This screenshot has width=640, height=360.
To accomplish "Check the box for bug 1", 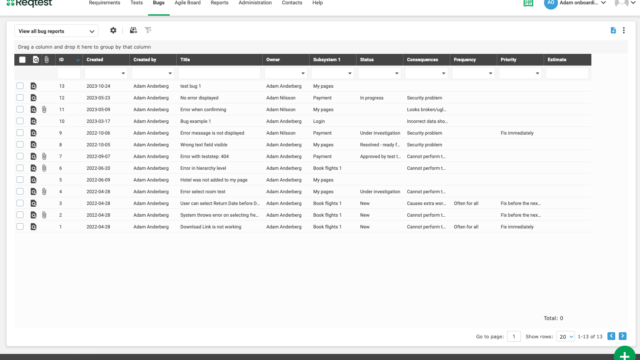I will coord(20,227).
